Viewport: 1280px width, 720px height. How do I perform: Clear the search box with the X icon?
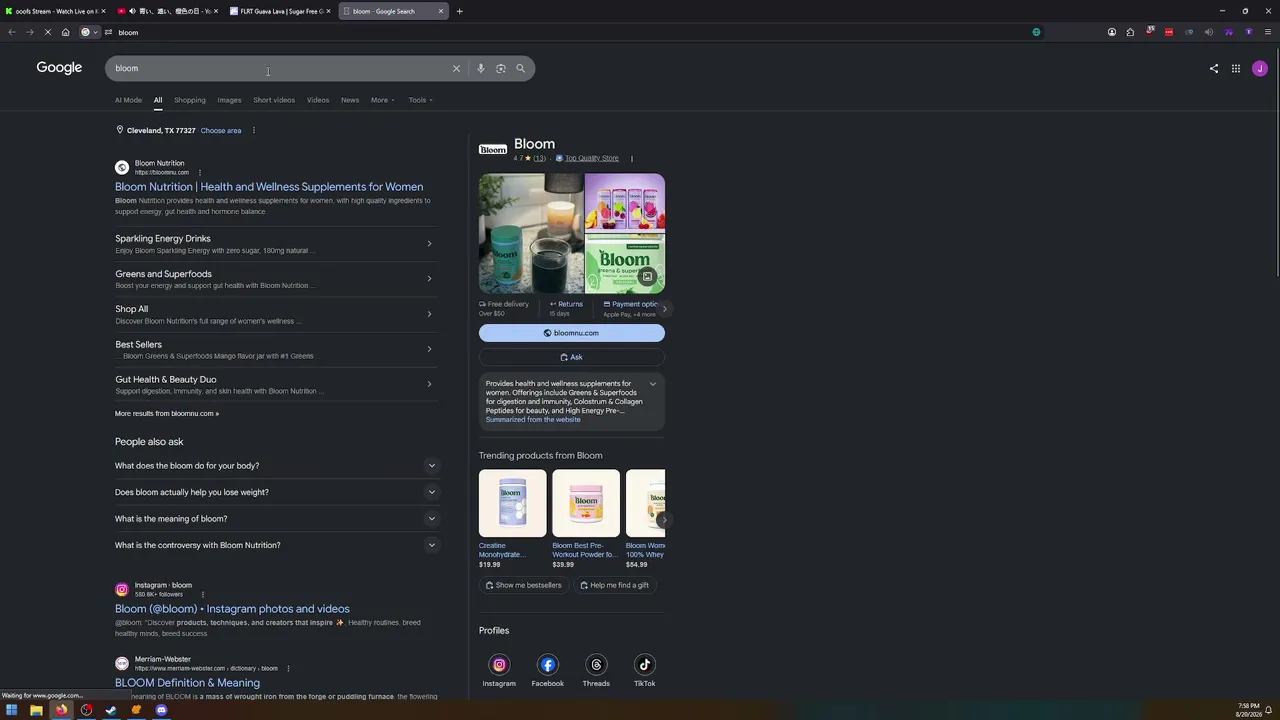click(x=456, y=68)
